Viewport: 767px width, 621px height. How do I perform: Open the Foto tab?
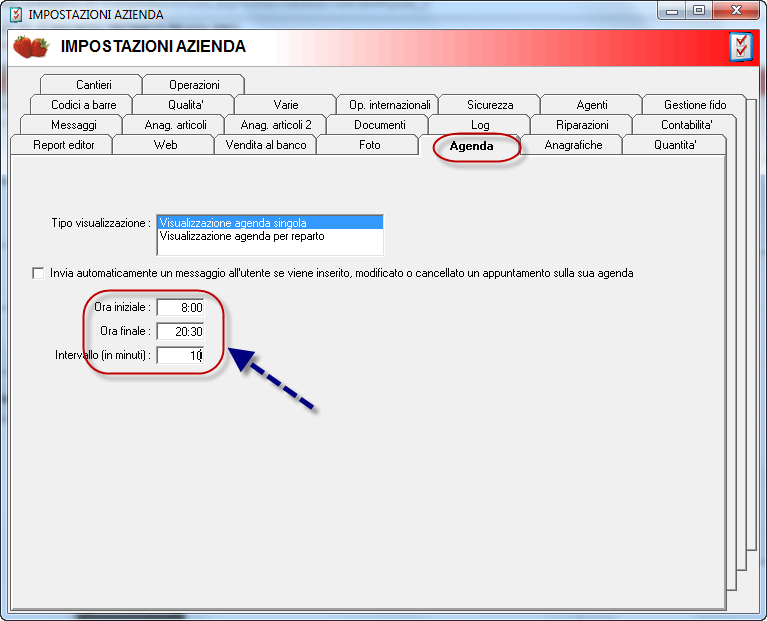coord(367,145)
